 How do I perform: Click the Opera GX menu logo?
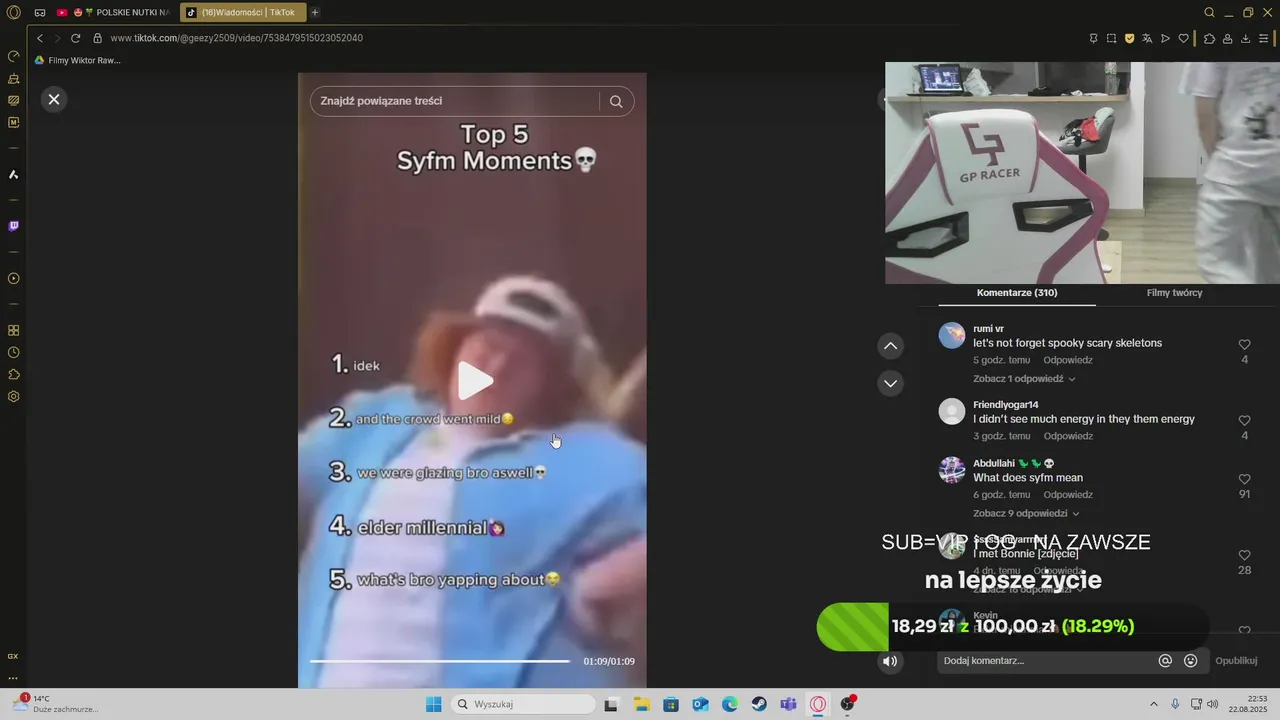pos(14,12)
